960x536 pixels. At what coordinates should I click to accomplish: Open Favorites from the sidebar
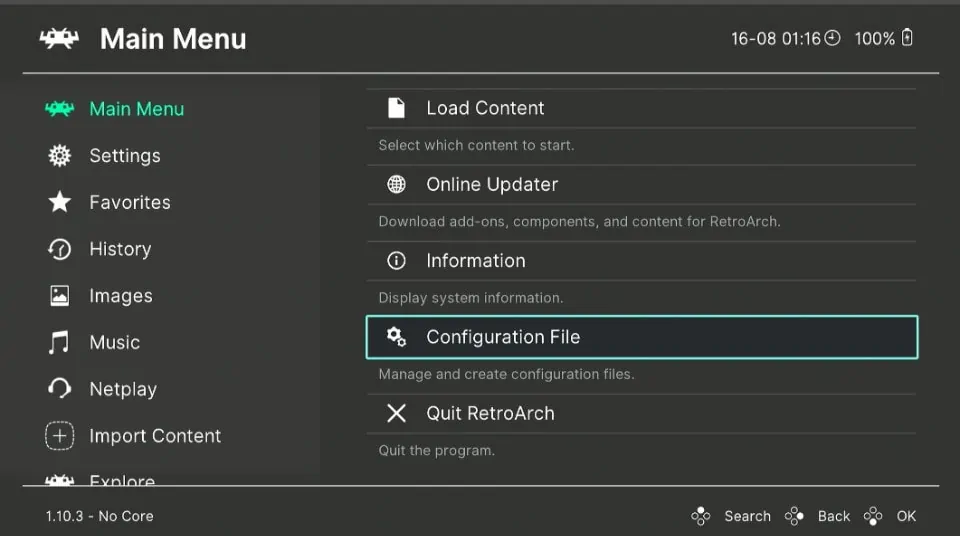(130, 202)
